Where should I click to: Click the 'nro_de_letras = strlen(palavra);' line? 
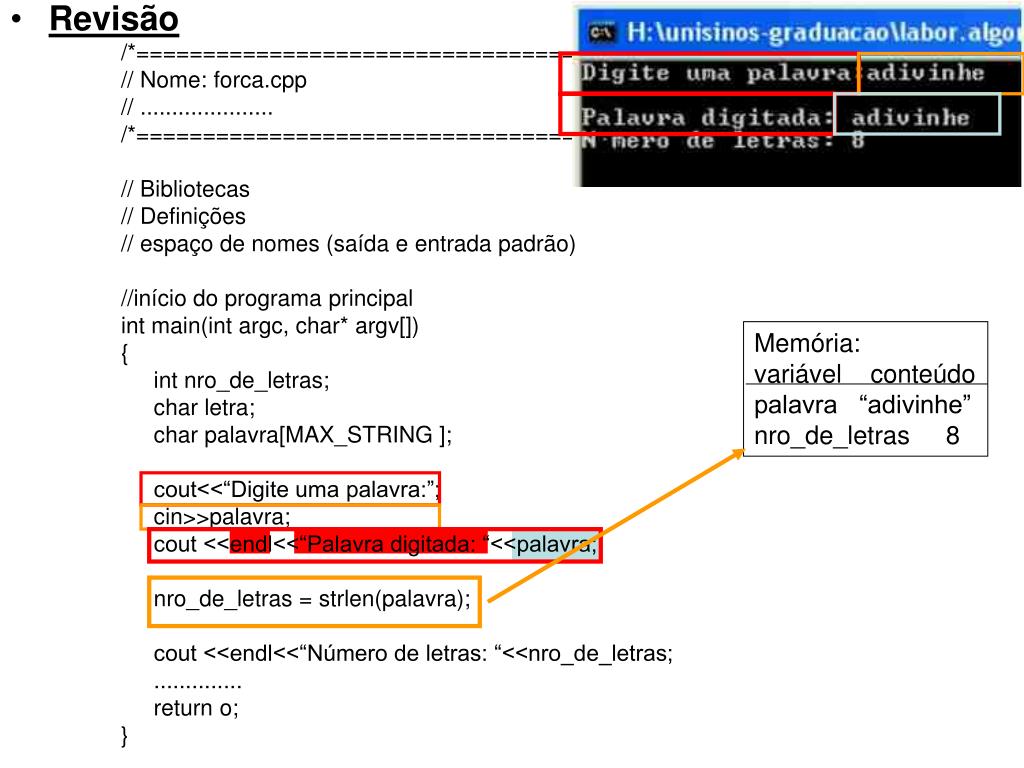(x=314, y=601)
